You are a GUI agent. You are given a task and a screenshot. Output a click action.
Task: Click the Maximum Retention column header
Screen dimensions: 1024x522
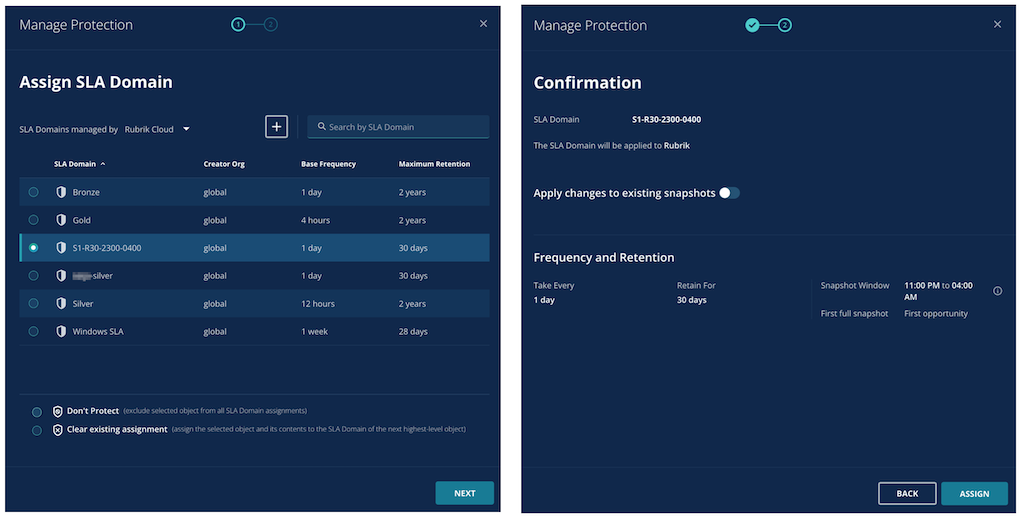pyautogui.click(x=434, y=164)
